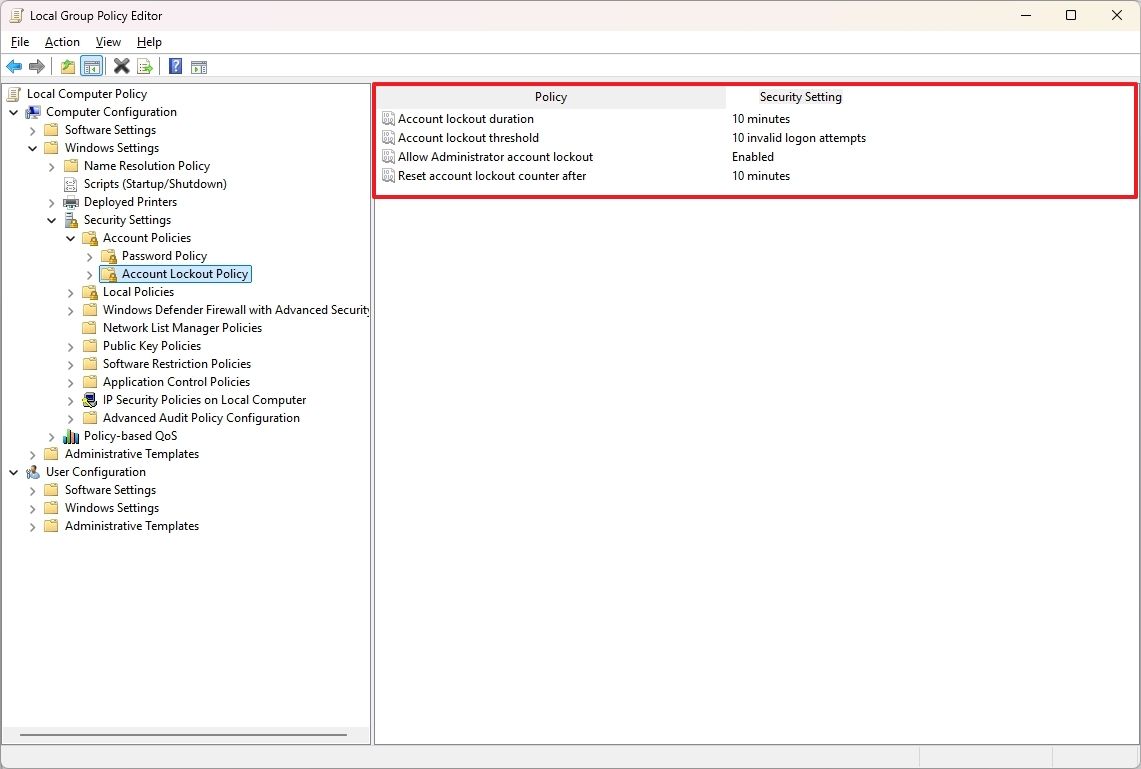
Task: Open the Allow Administrator account lockout policy
Action: click(x=495, y=156)
